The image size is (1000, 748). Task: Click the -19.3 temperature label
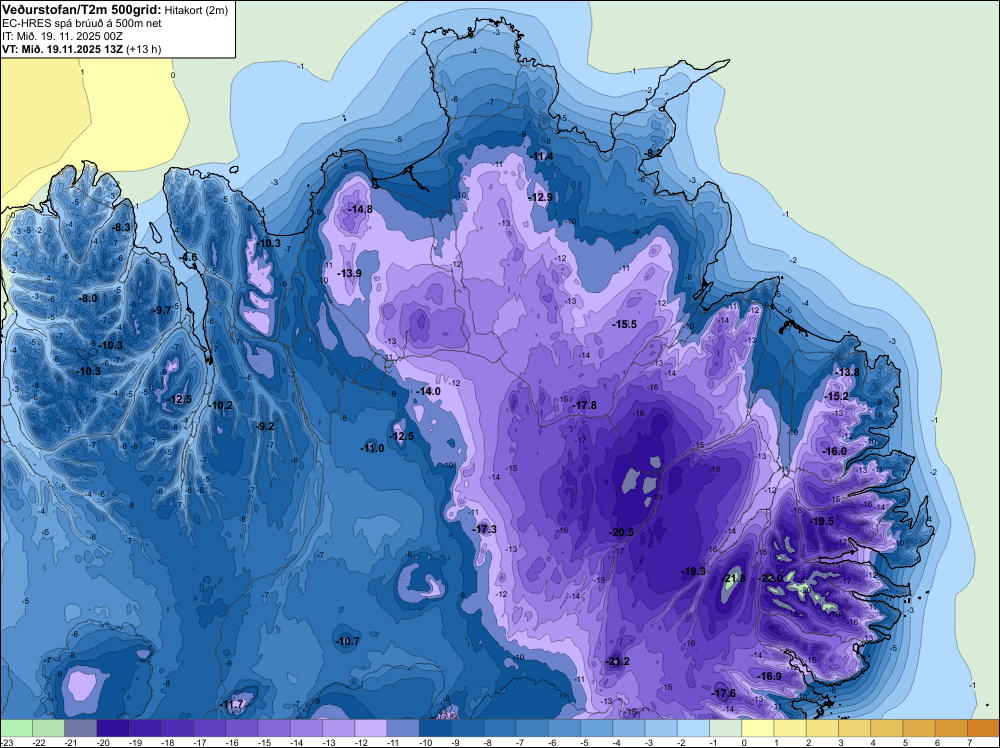pyautogui.click(x=693, y=571)
